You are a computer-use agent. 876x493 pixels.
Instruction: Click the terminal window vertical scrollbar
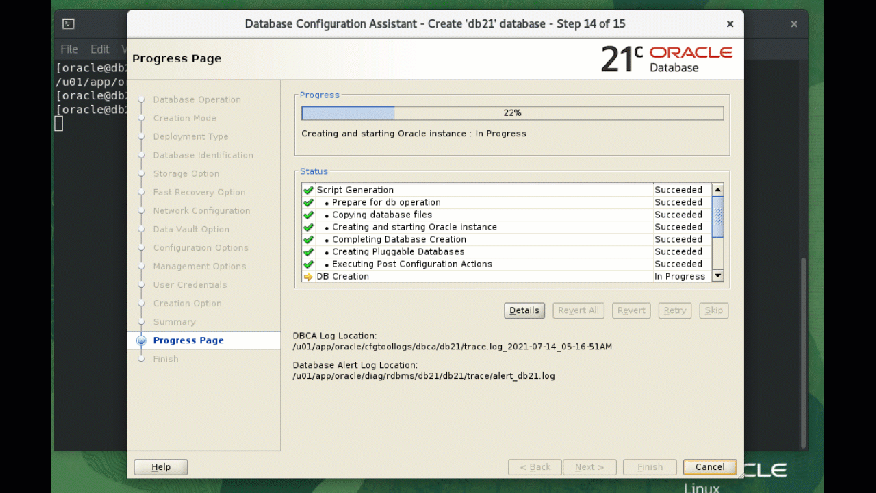coord(803,353)
